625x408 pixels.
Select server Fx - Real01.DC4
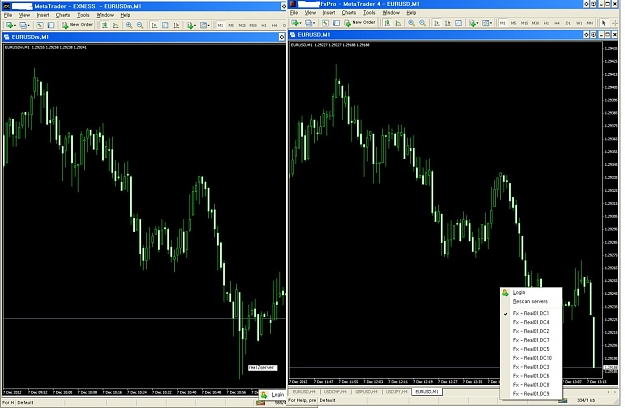tap(531, 322)
